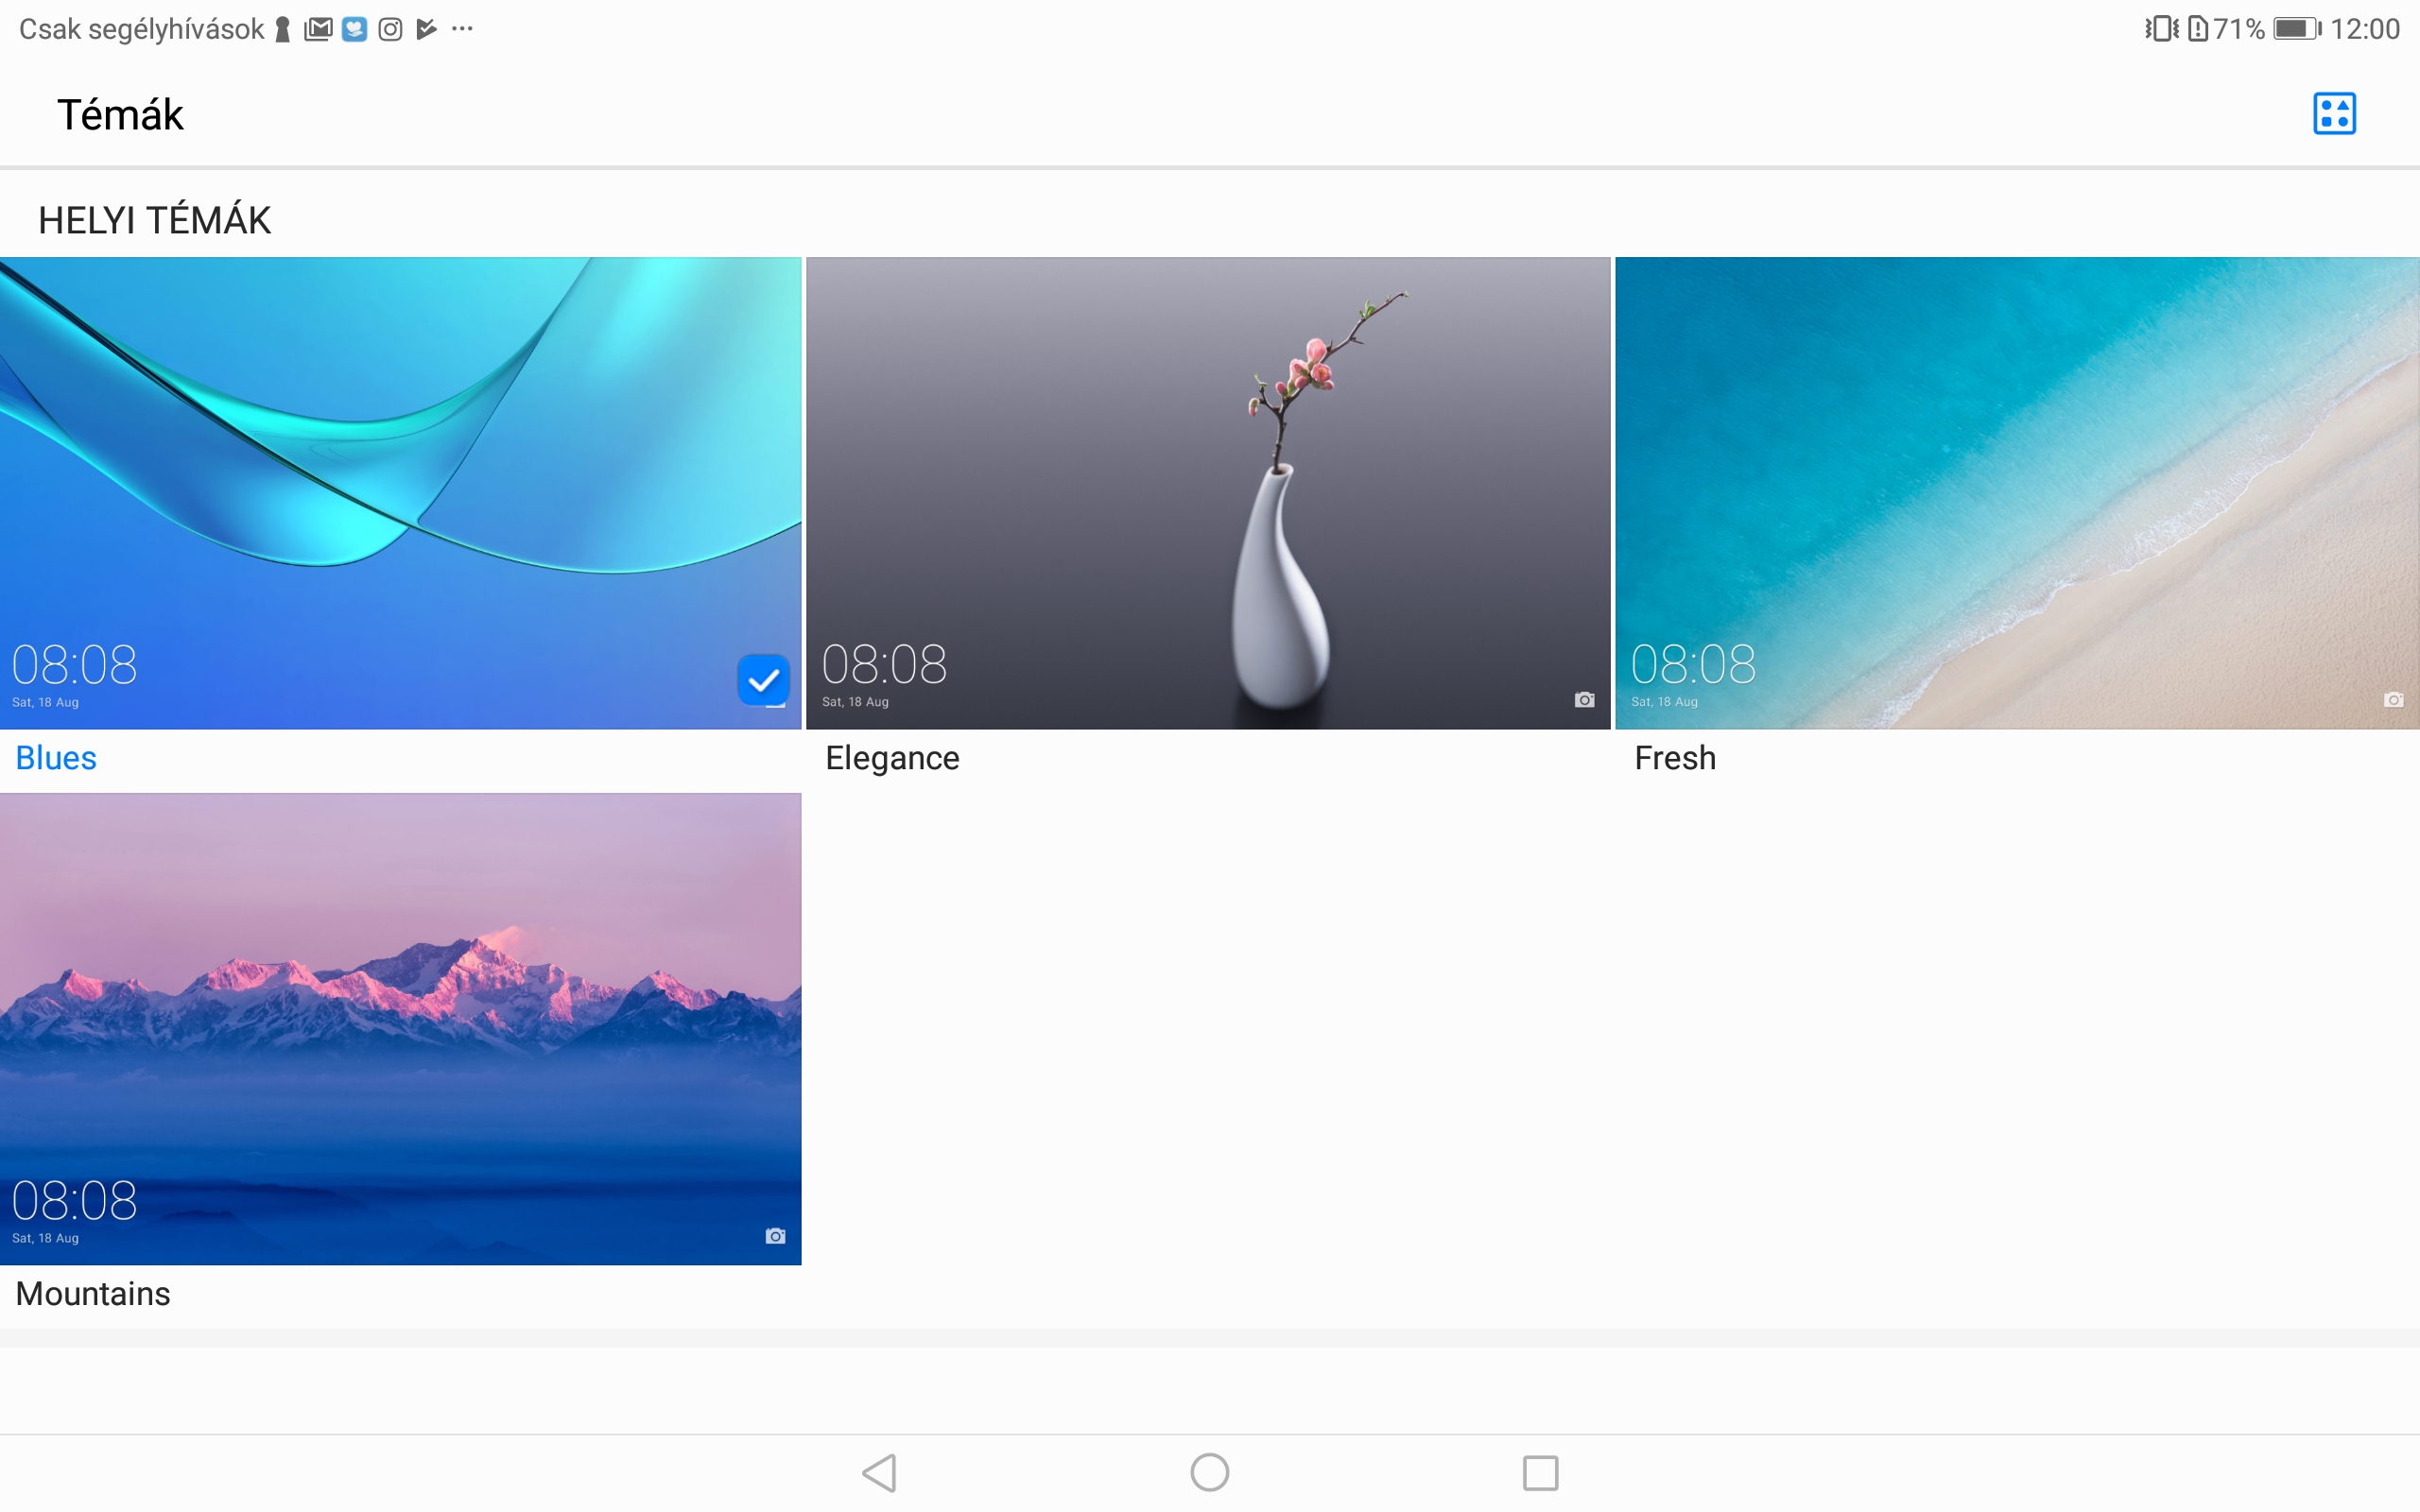Viewport: 2420px width, 1512px height.
Task: Tap the camera icon on Mountains preview
Action: (775, 1236)
